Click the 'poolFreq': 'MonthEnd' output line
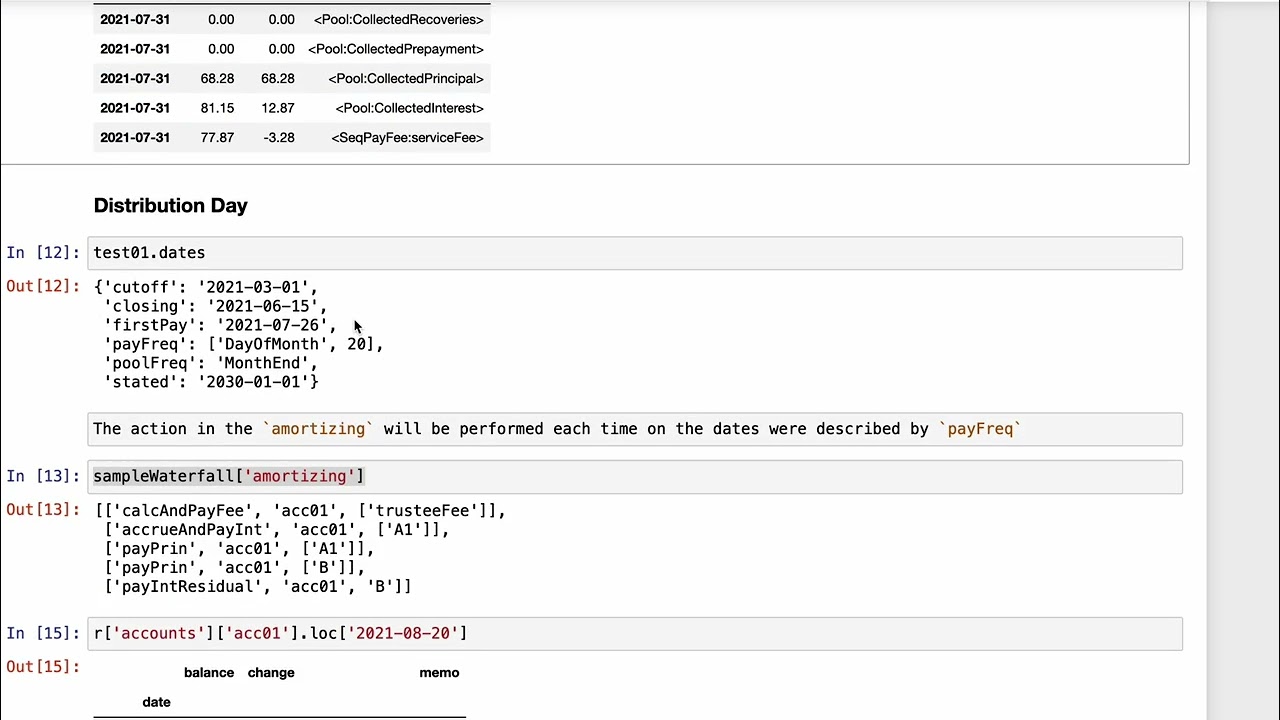The height and width of the screenshot is (720, 1280). [x=210, y=363]
